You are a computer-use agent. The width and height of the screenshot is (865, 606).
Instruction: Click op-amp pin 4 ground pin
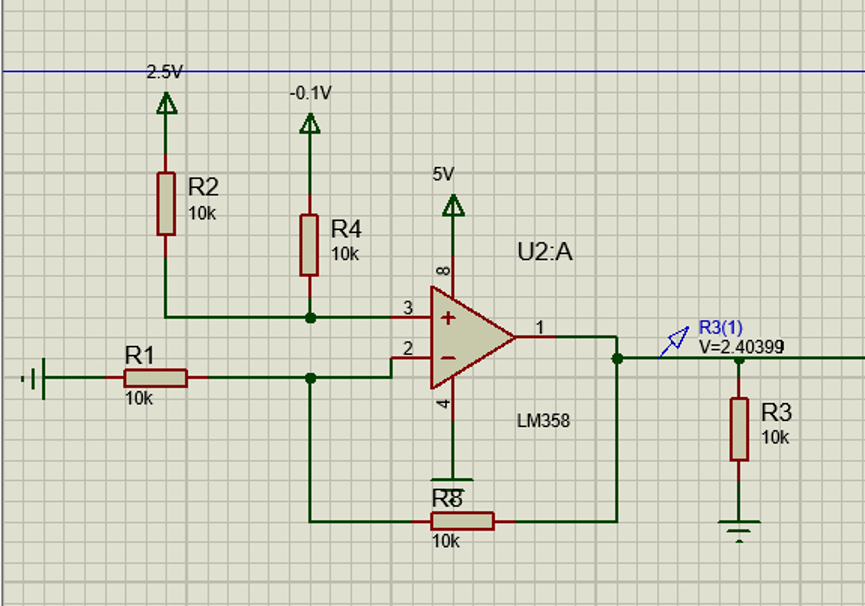point(453,400)
